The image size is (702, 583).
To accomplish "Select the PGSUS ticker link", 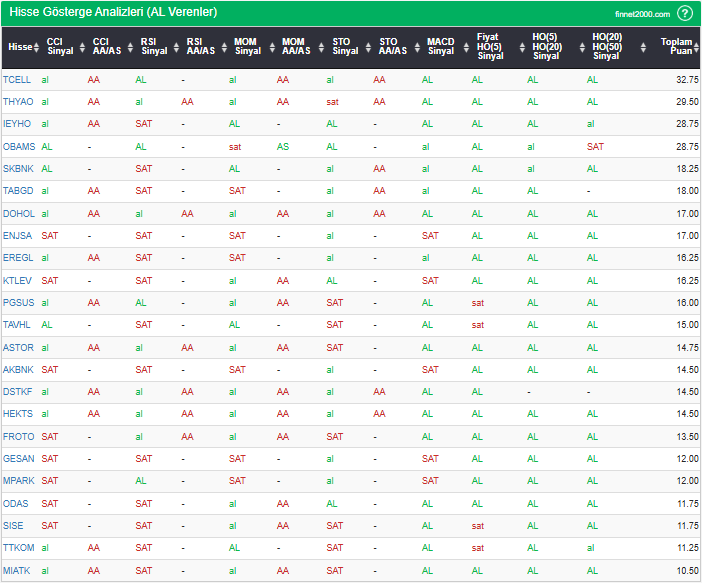I will pyautogui.click(x=18, y=302).
